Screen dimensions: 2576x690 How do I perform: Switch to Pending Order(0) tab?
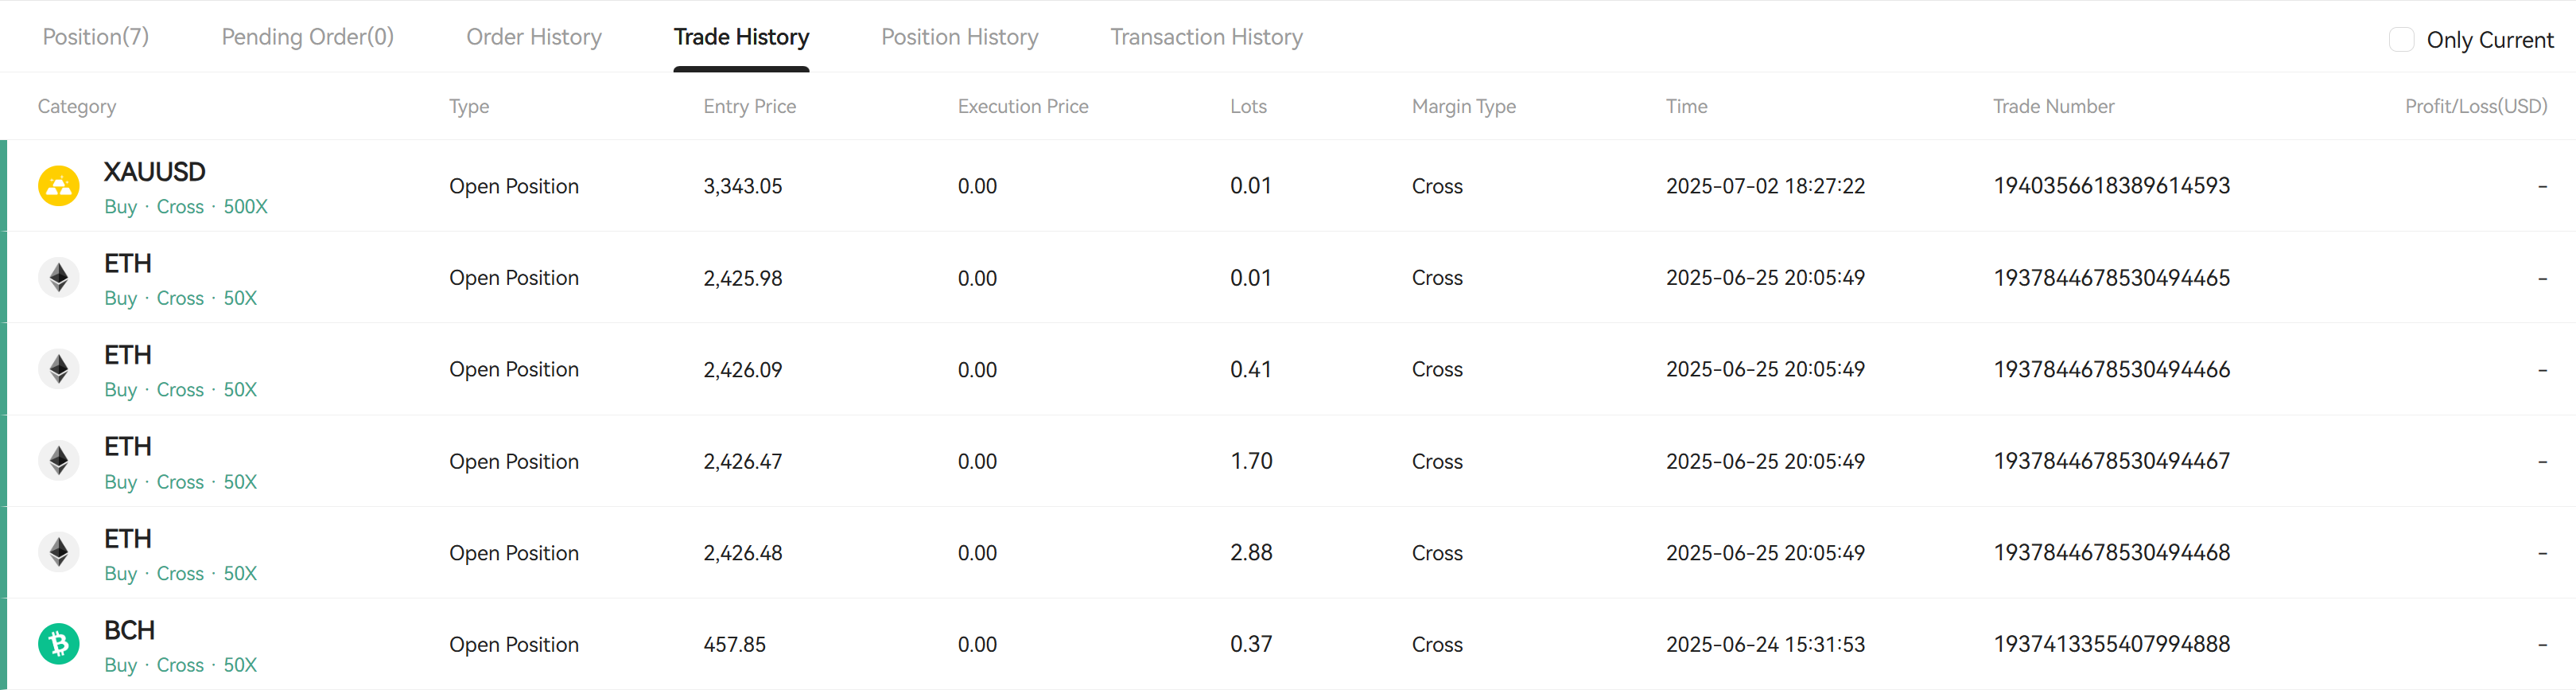pos(308,37)
